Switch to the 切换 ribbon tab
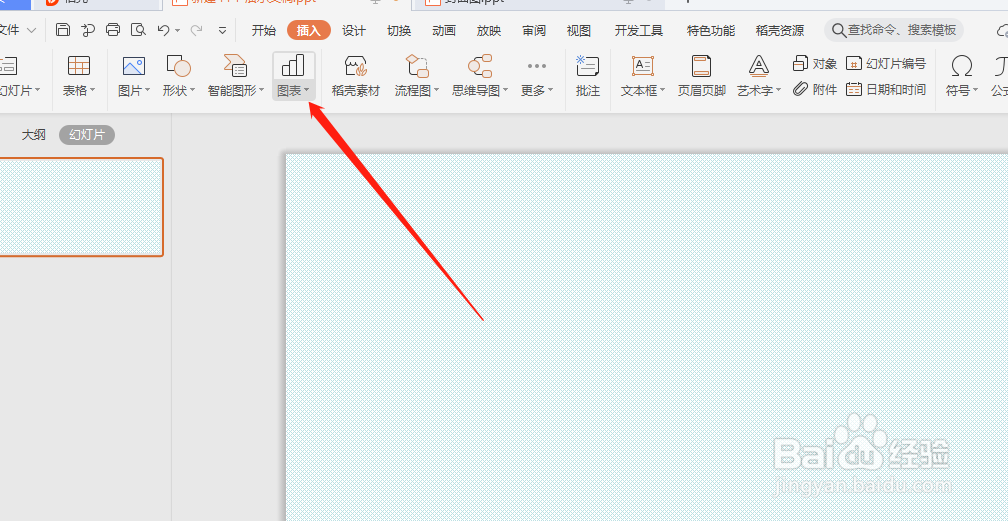Viewport: 1008px width, 521px height. pos(399,30)
